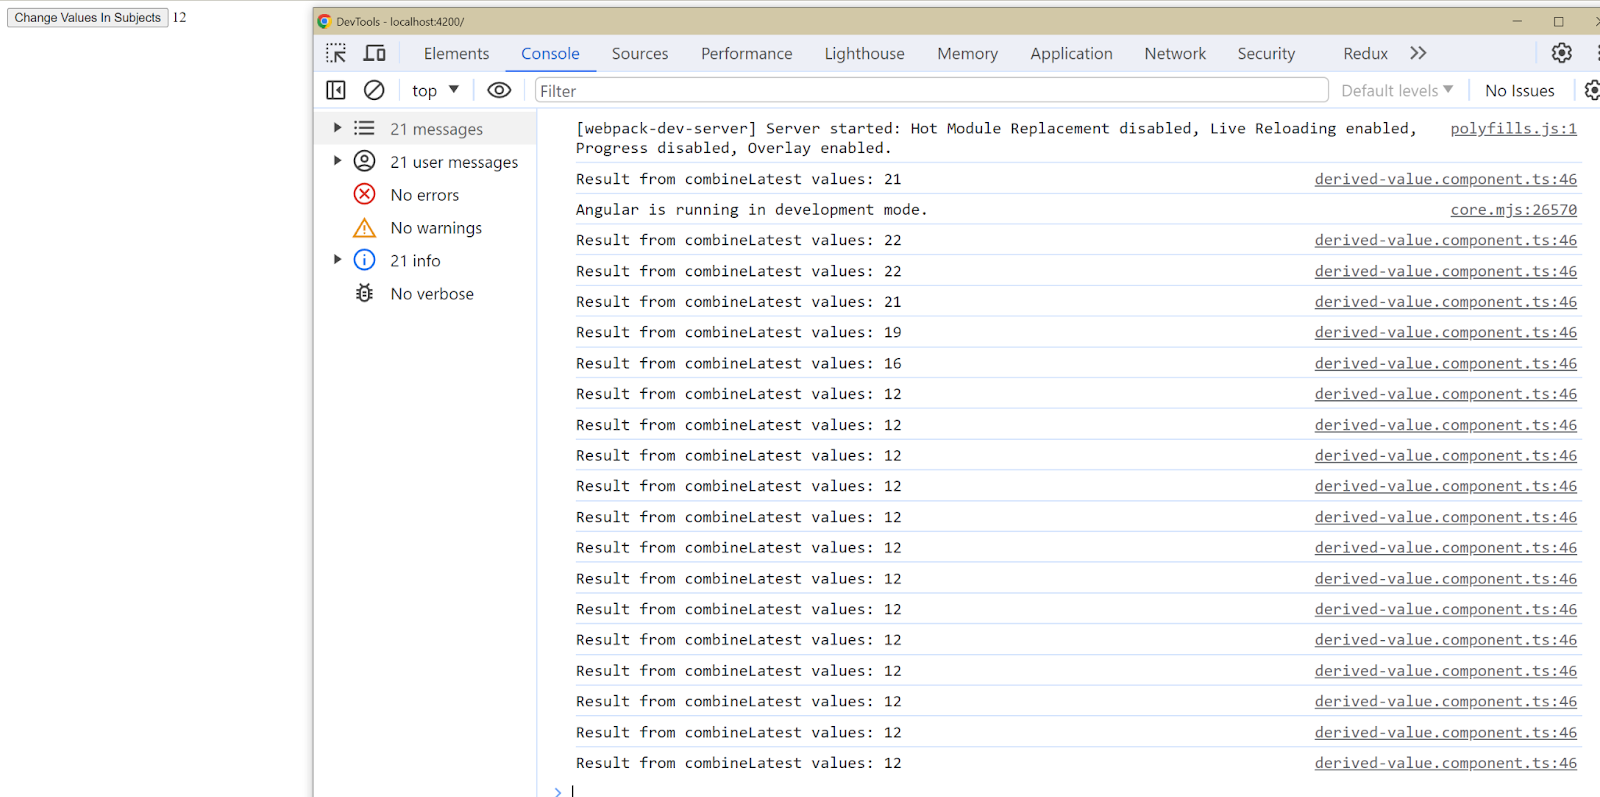Select the red No errors icon
This screenshot has width=1600, height=797.
(x=365, y=194)
